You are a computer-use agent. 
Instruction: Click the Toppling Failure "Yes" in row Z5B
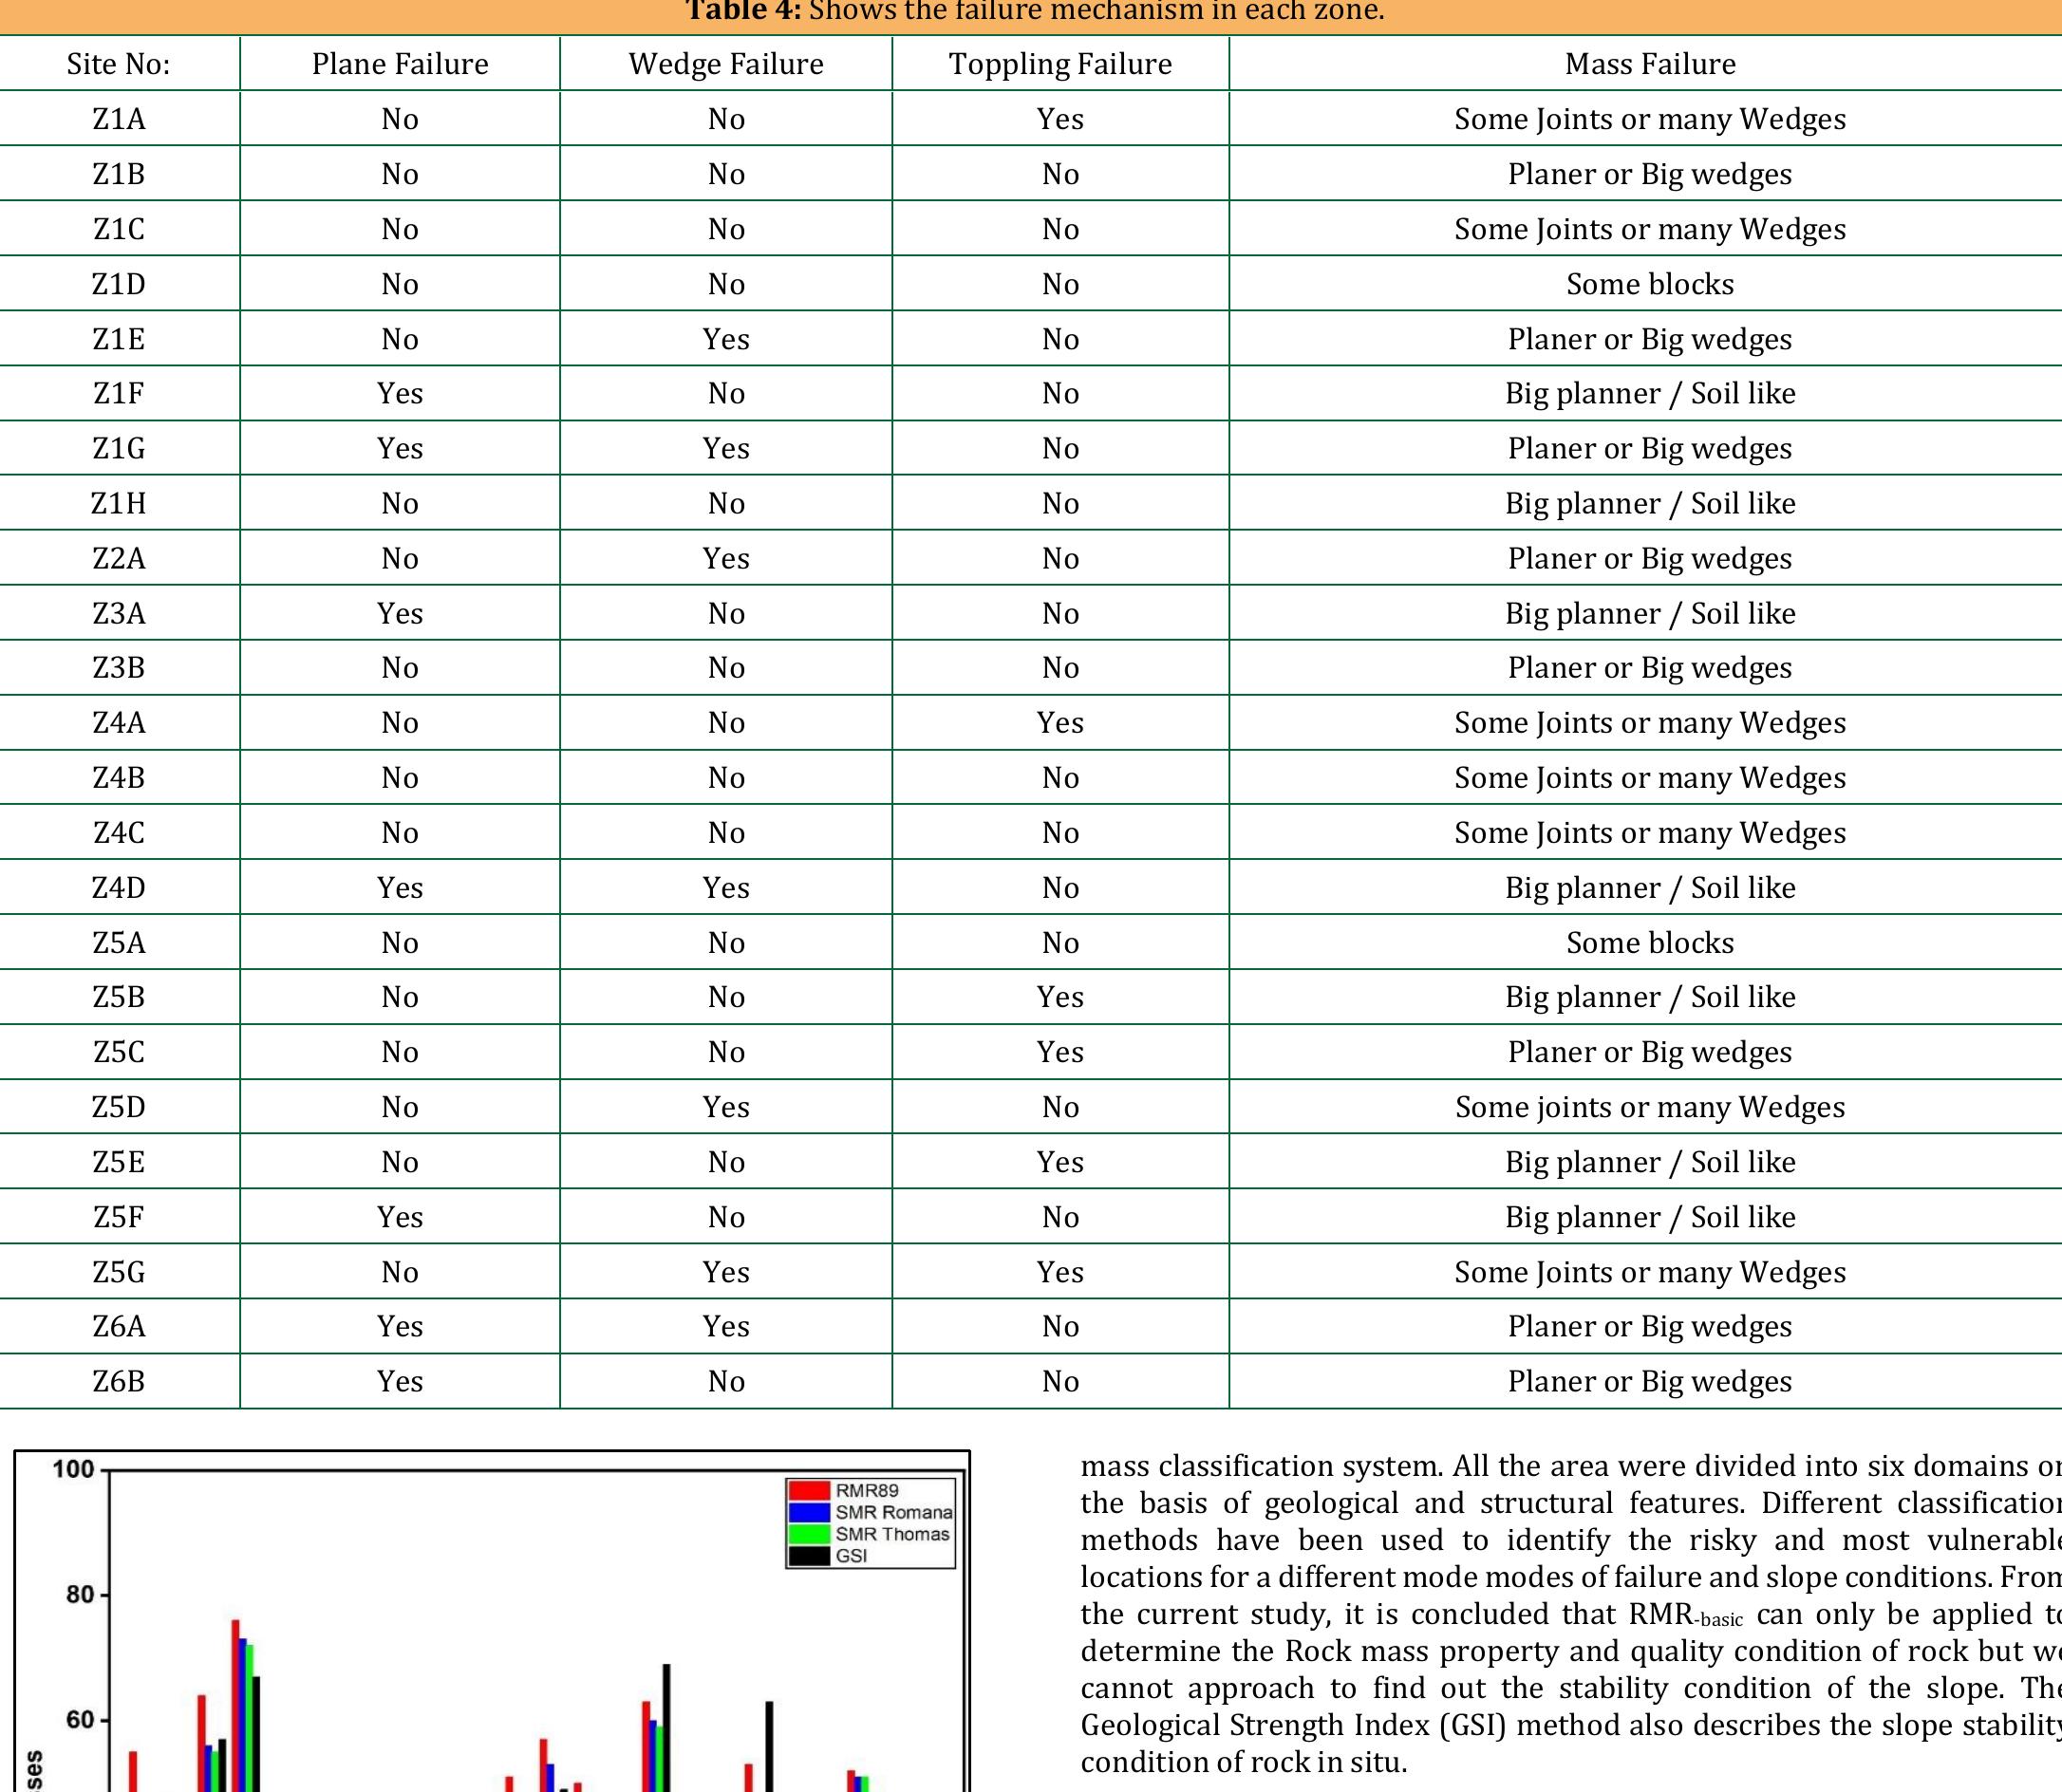pyautogui.click(x=1060, y=997)
